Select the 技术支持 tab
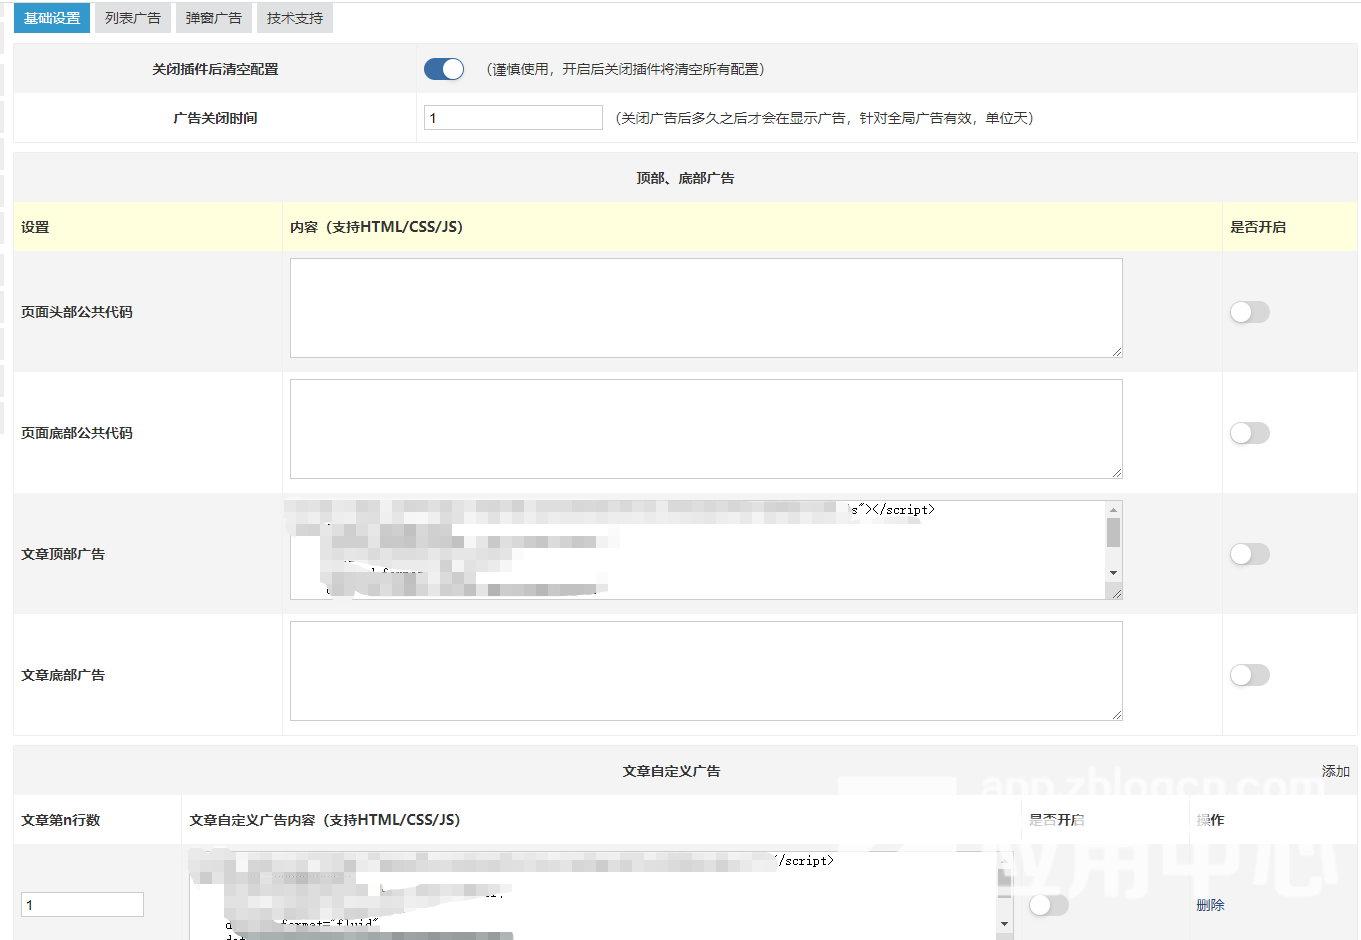 coord(294,18)
